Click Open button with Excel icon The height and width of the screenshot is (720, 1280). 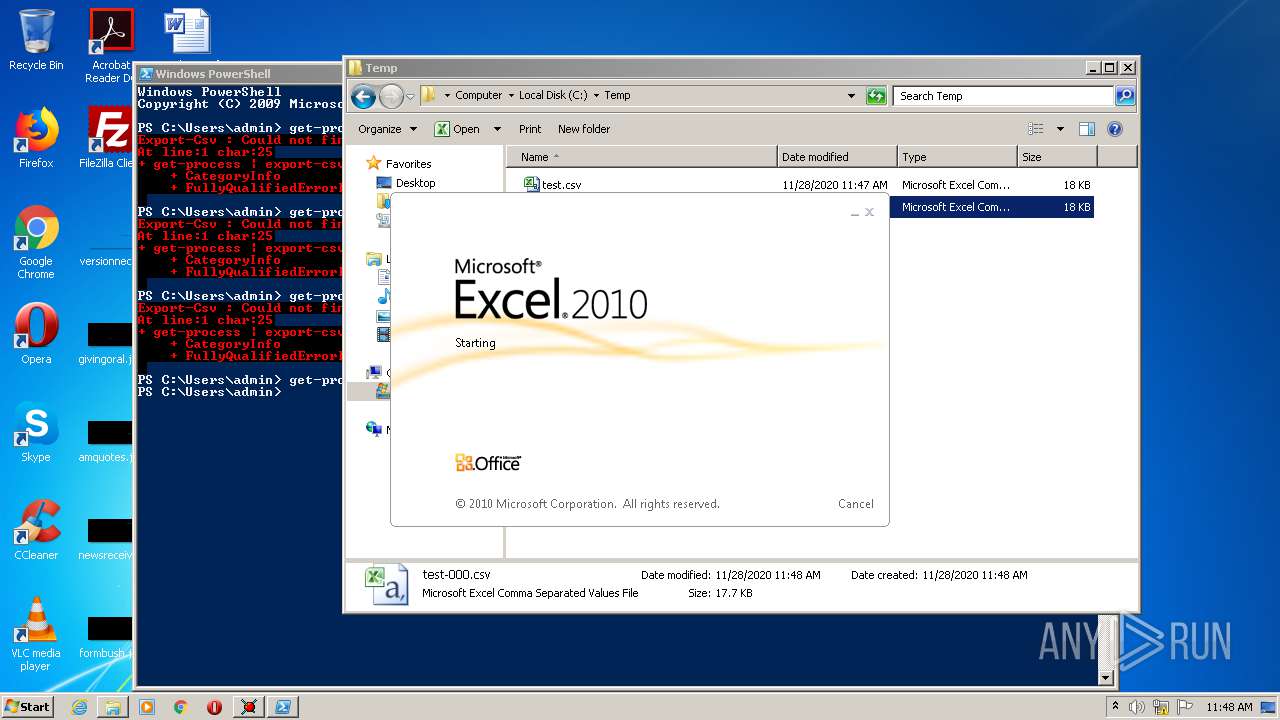457,129
